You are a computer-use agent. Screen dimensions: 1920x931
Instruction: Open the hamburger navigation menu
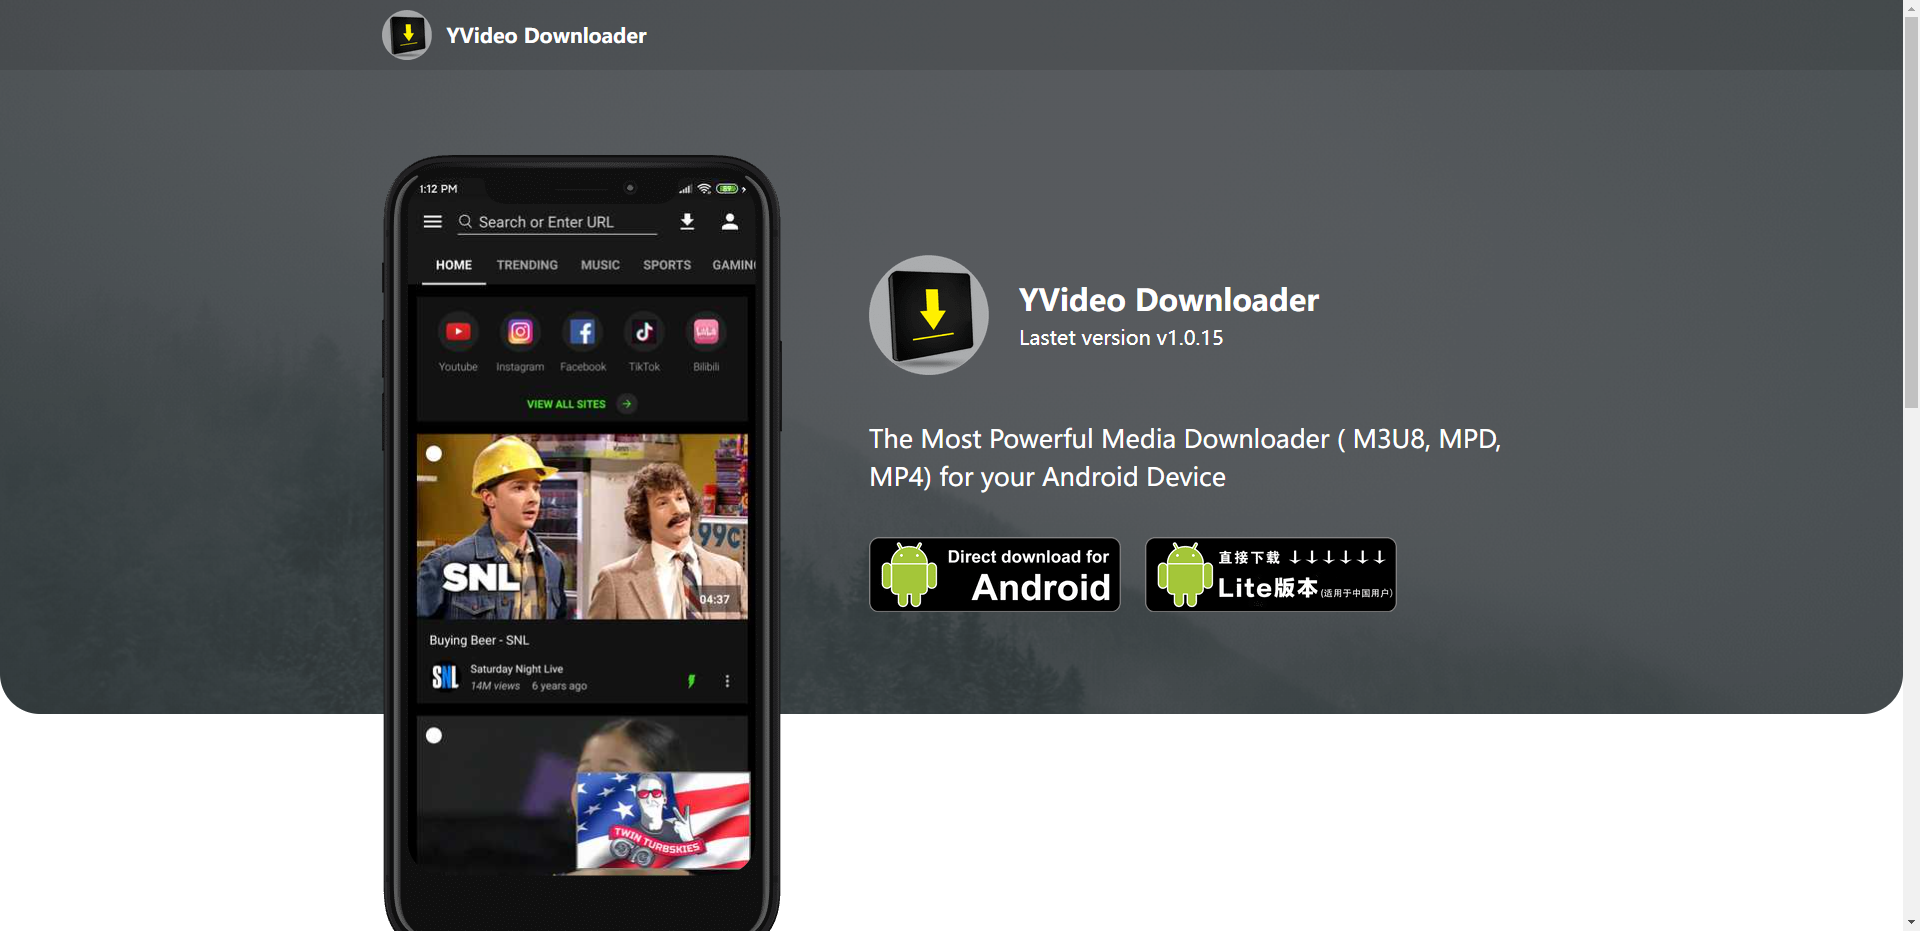tap(433, 221)
